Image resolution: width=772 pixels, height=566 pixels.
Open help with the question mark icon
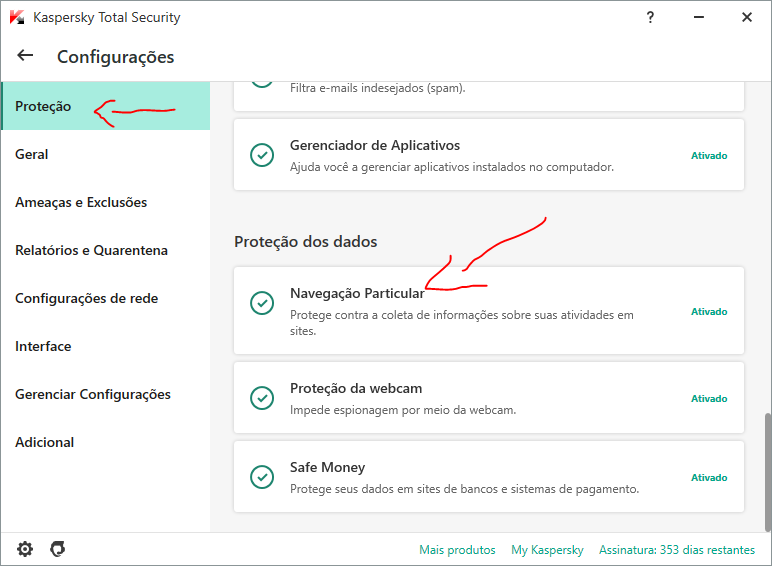[x=650, y=17]
